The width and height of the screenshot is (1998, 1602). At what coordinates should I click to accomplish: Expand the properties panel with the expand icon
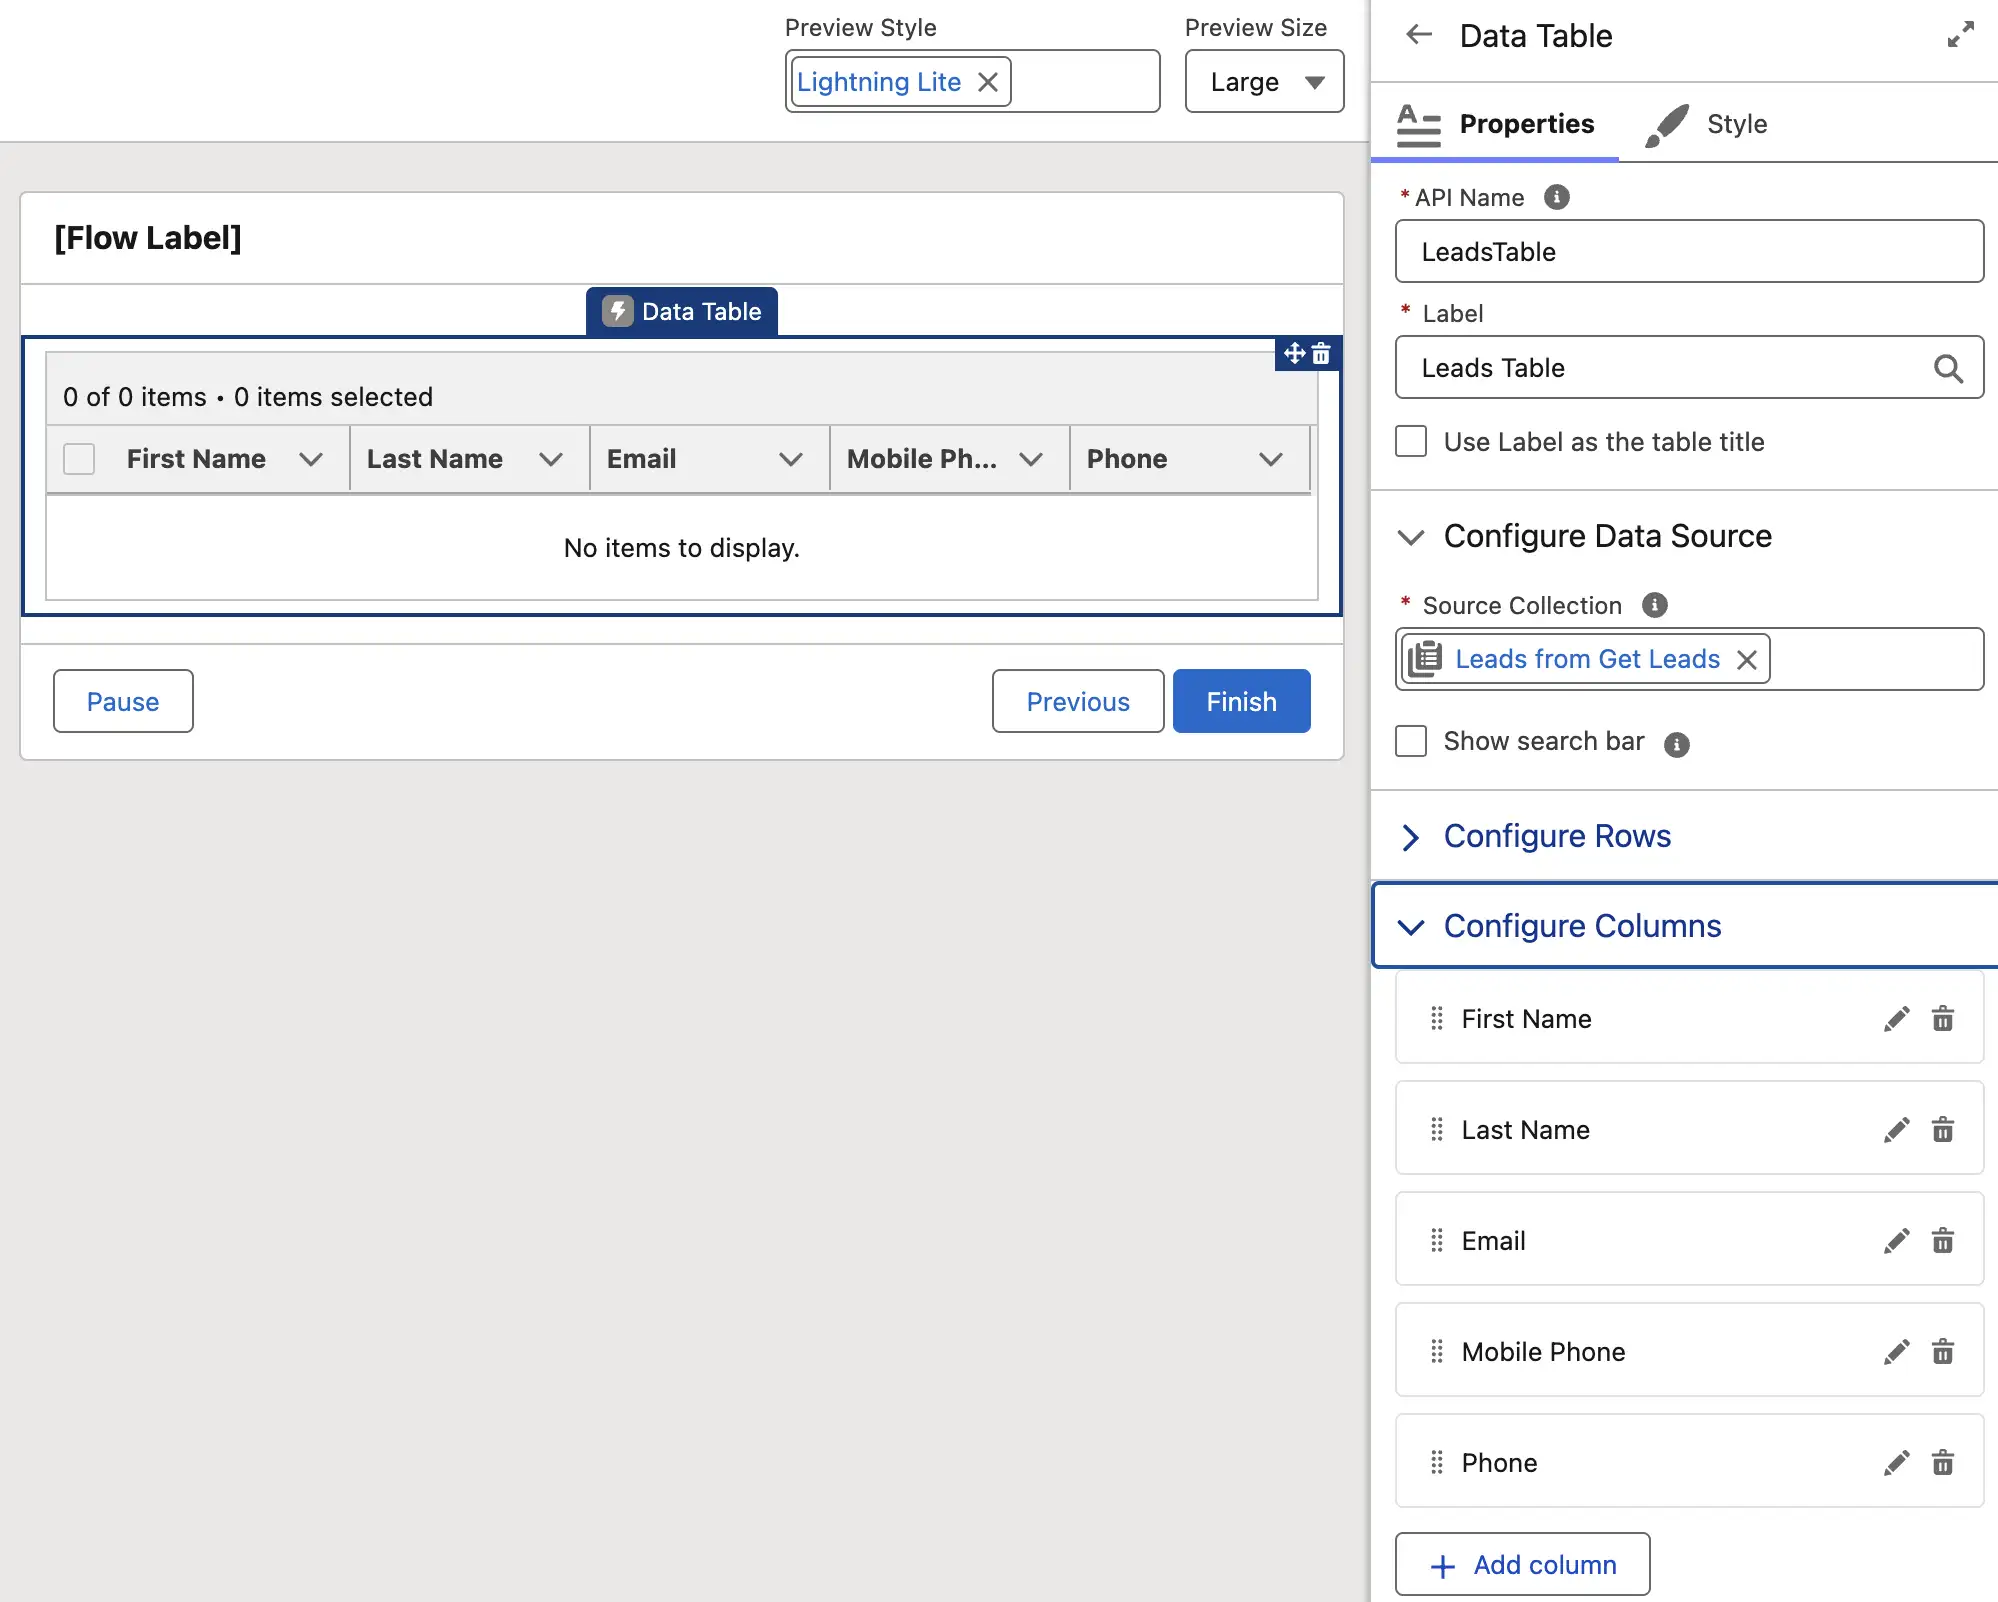(x=1960, y=35)
